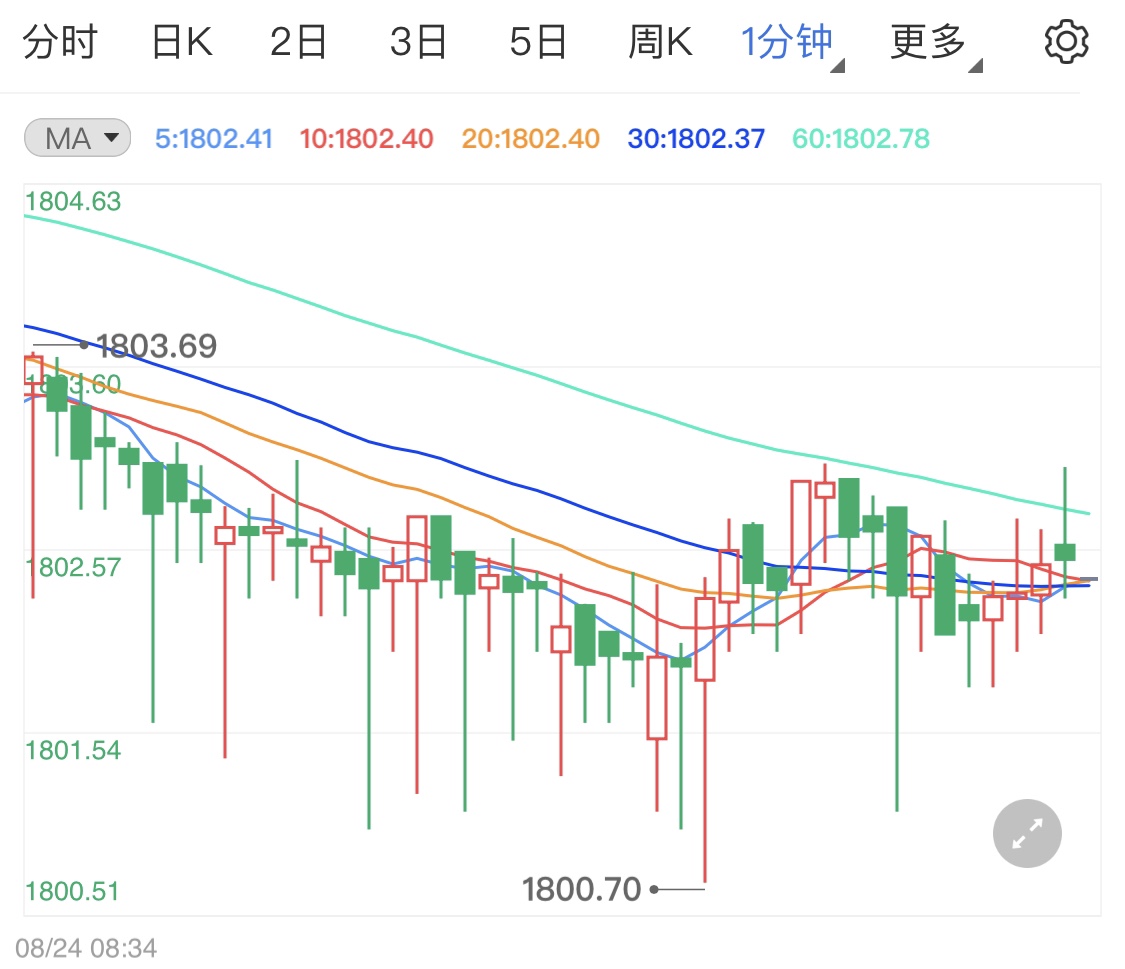1125x969 pixels.
Task: Click the MA30 value 30:1802.37
Action: point(696,138)
